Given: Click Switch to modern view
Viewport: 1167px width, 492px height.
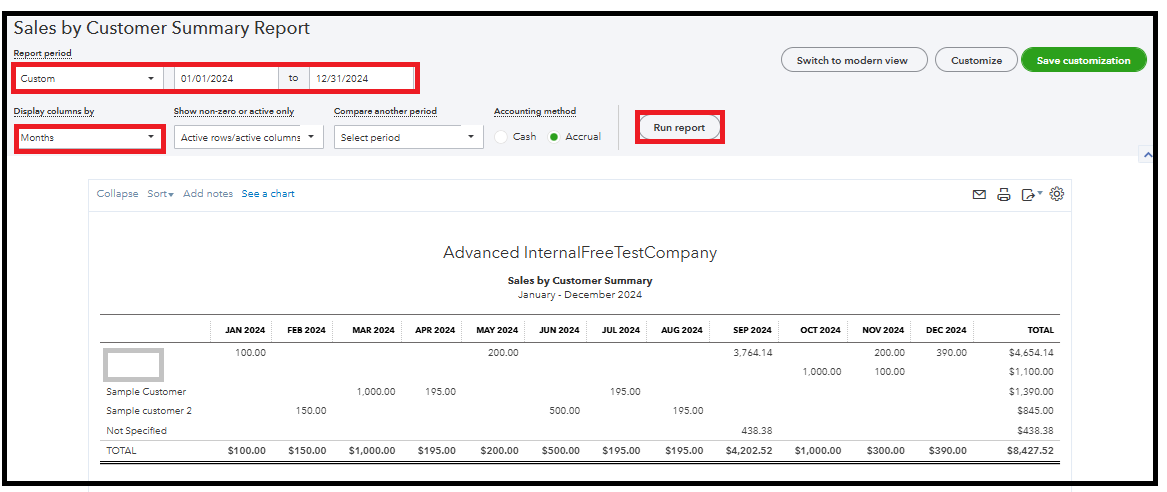Looking at the screenshot, I should [852, 60].
